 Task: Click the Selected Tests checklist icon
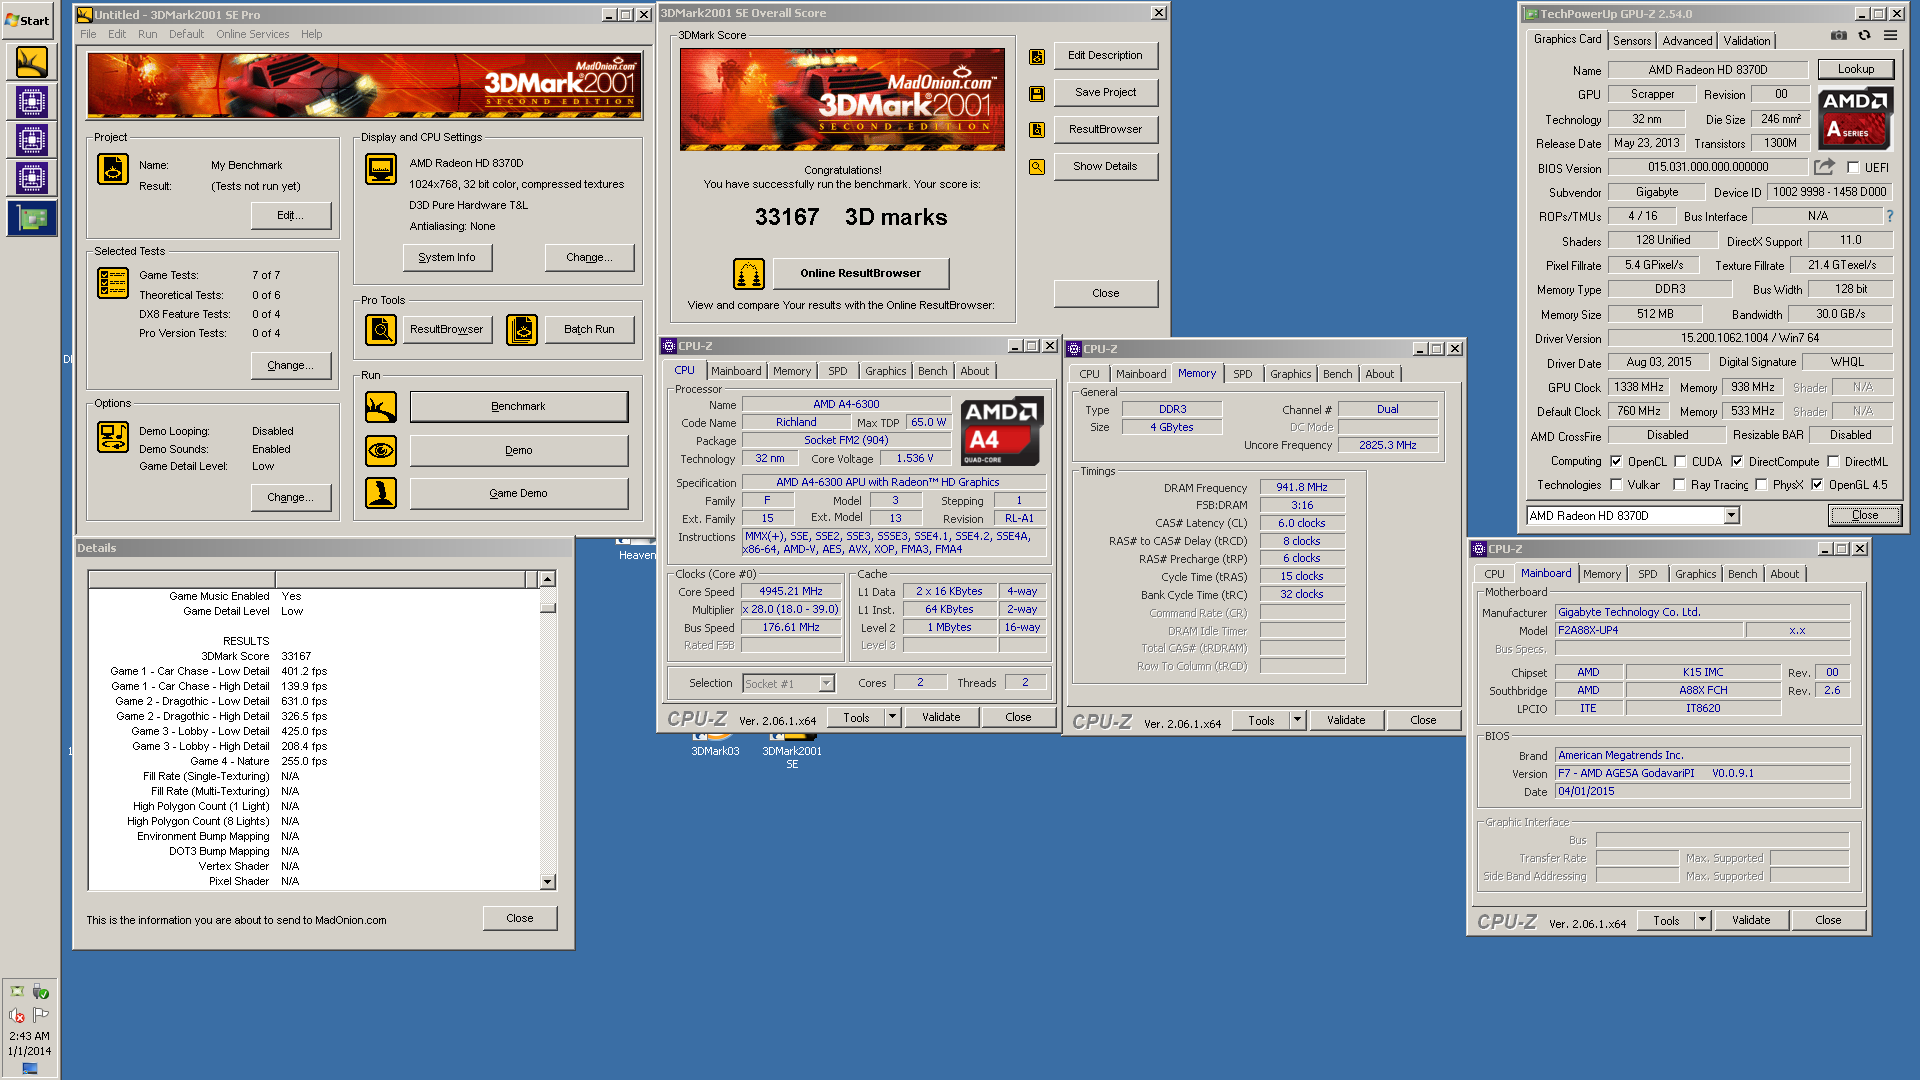click(x=112, y=283)
